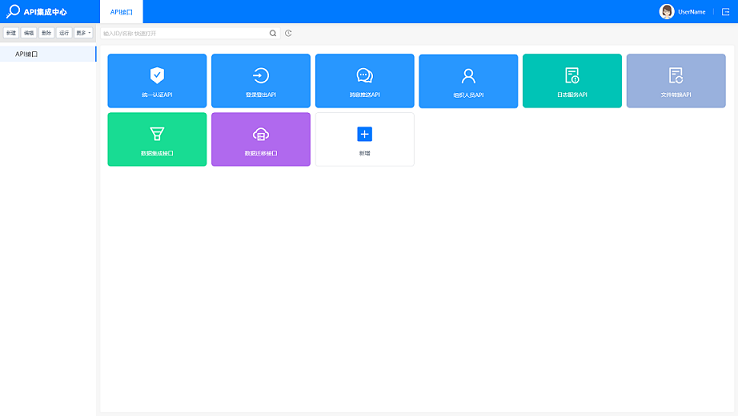Click the blue plus 新增 tile
Screen dimensions: 738x416
tap(365, 139)
